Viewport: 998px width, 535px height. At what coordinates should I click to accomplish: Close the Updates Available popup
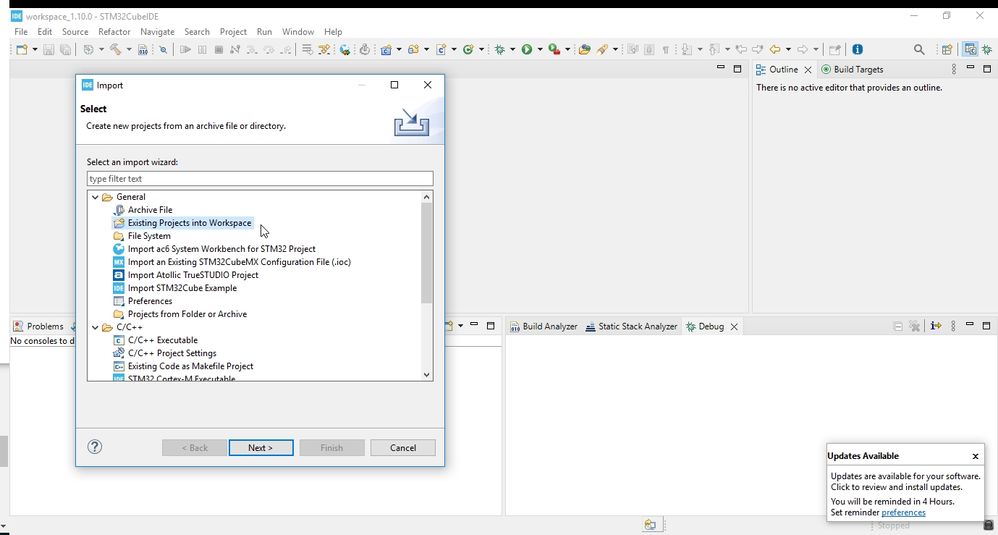(x=975, y=456)
